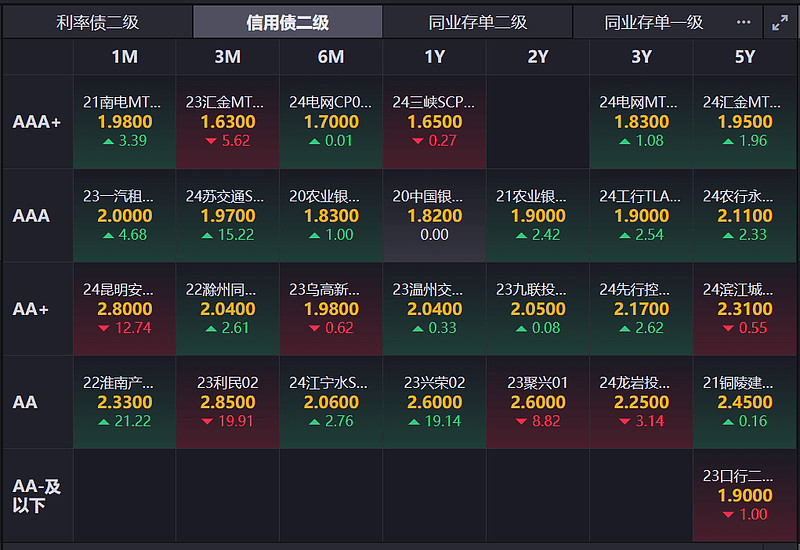Open the 24工行TLA... bond cell
Image resolution: width=800 pixels, height=550 pixels.
[641, 216]
